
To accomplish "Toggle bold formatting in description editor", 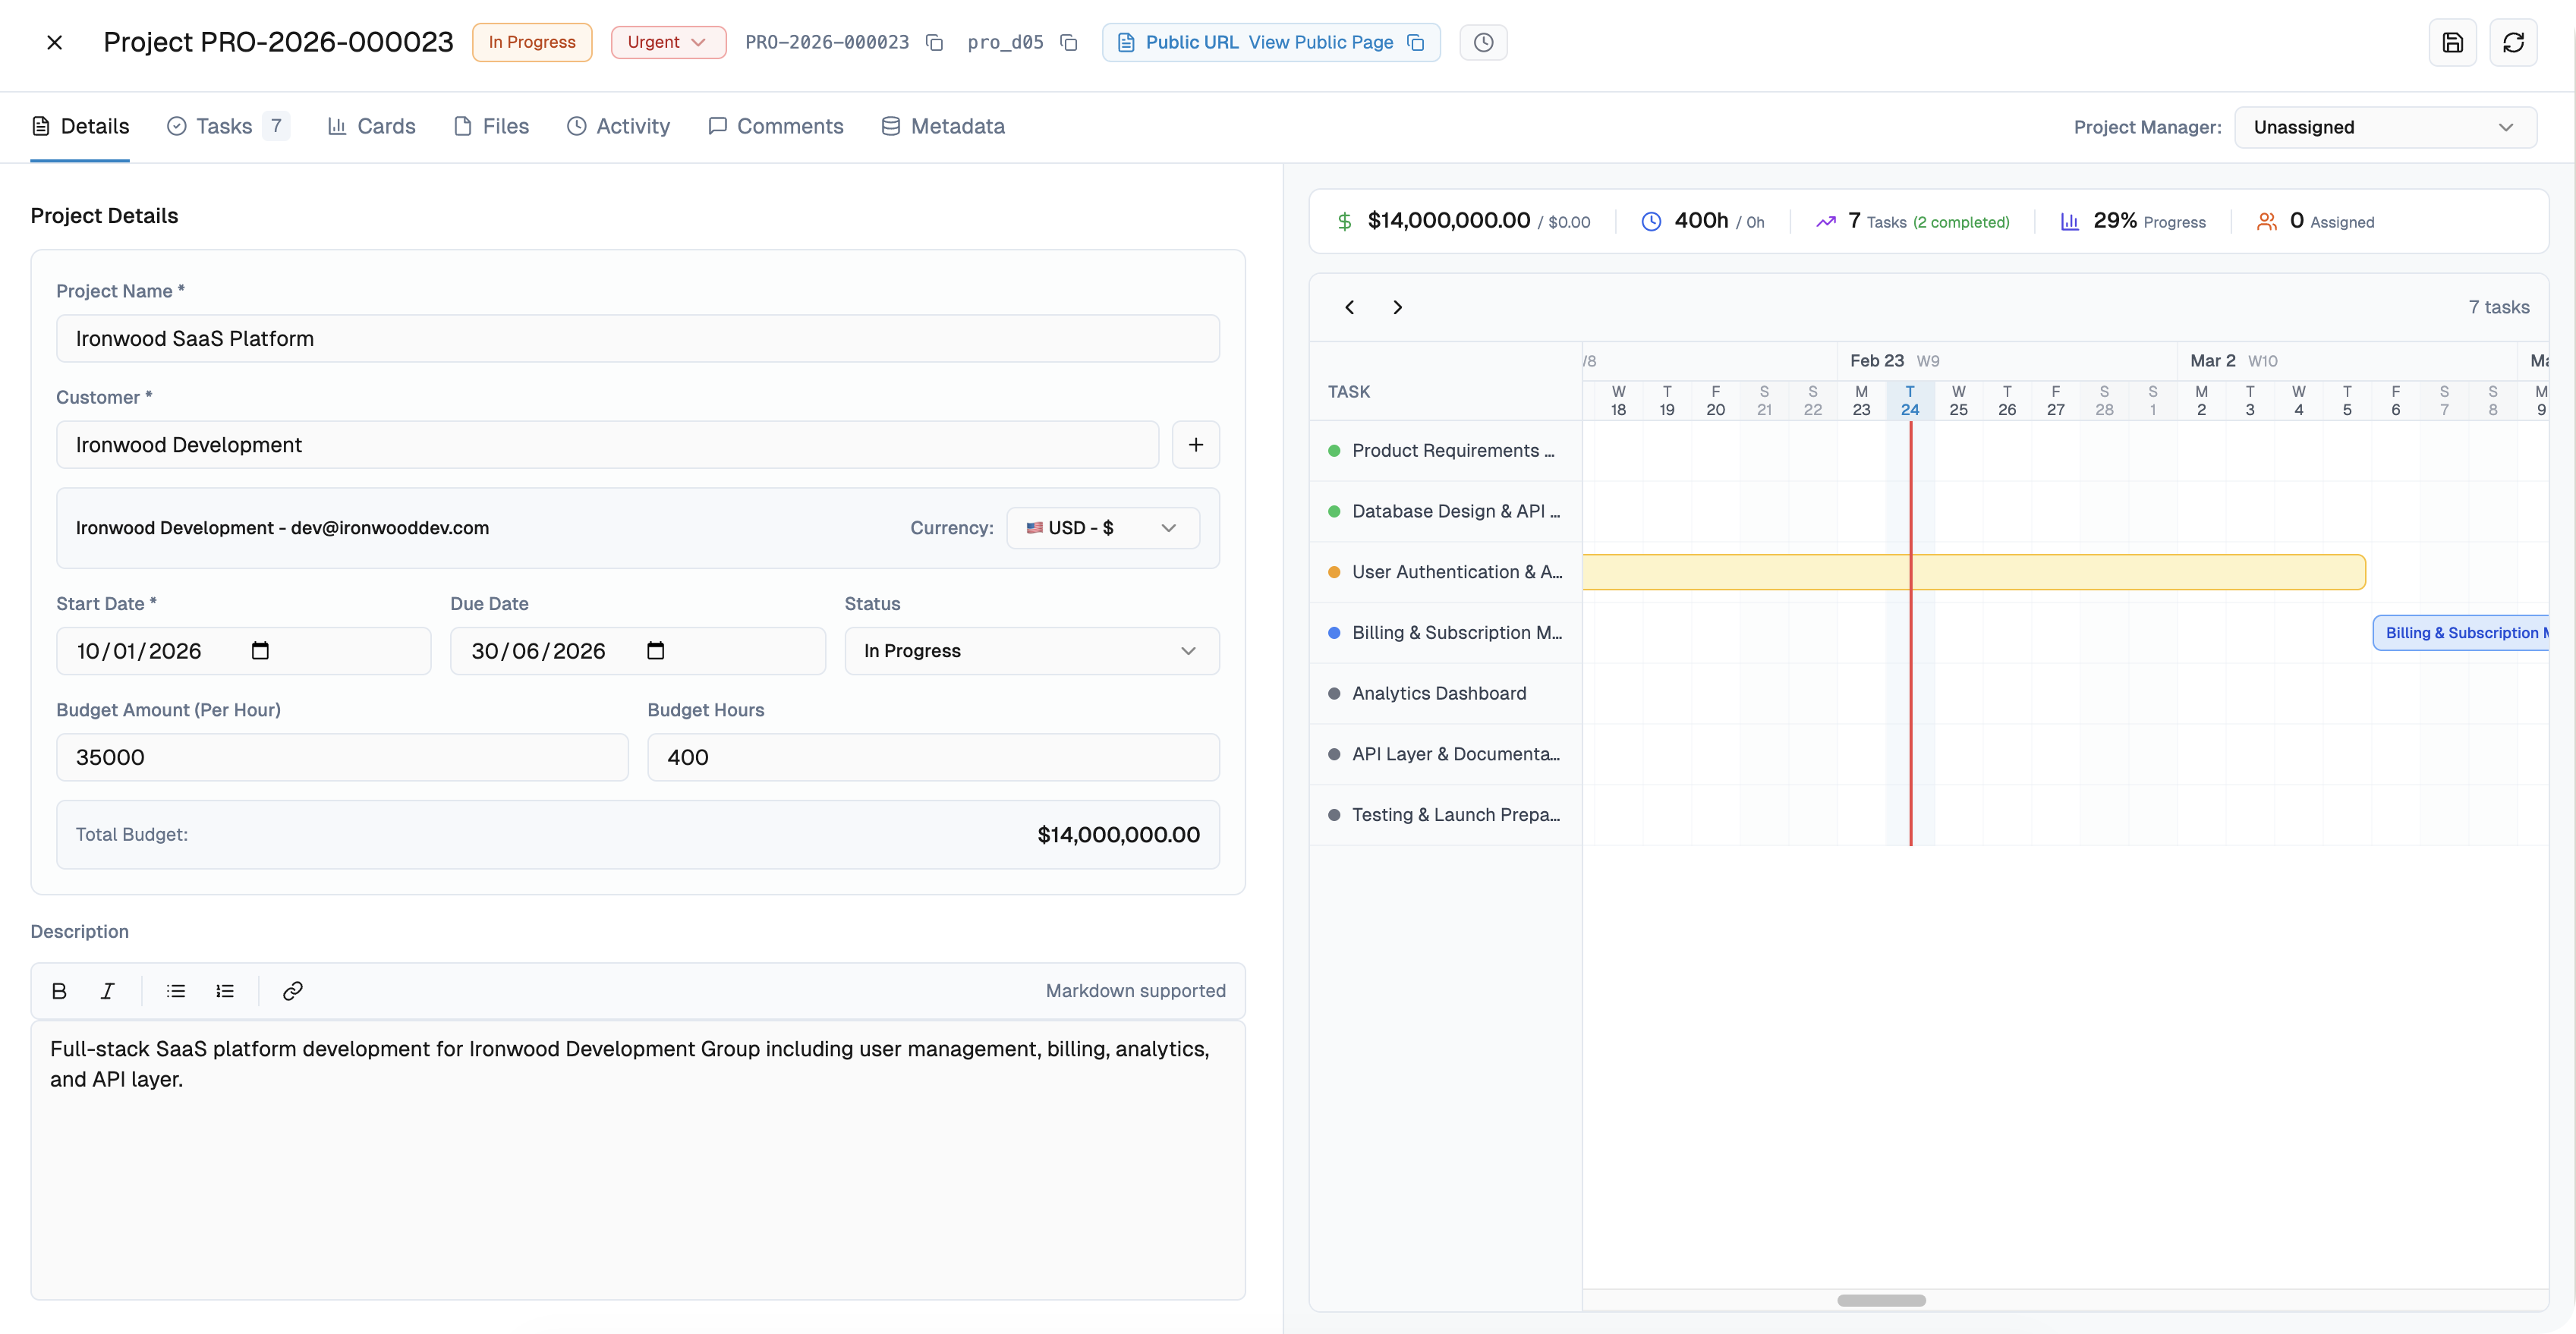I will pyautogui.click(x=59, y=991).
